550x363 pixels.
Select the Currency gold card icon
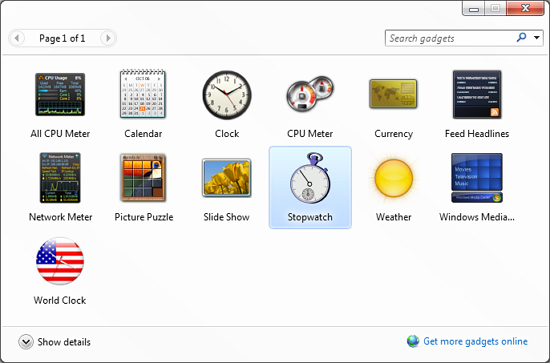(x=393, y=94)
